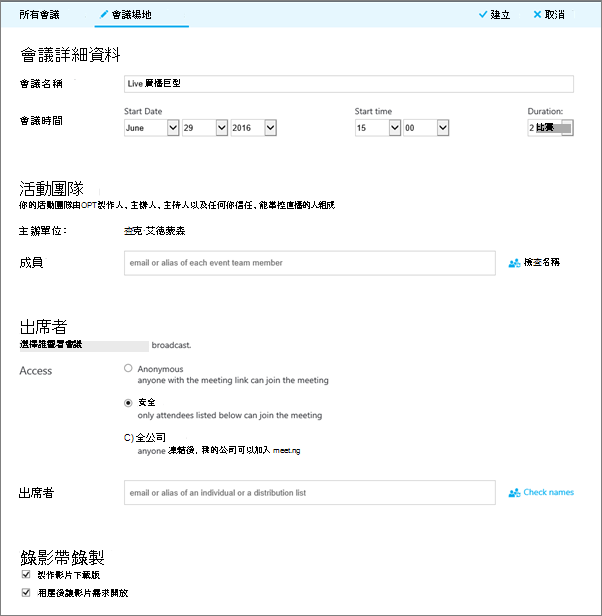Click the text 'only attendees listed below can join the meeting'
This screenshot has height=616, width=602.
(x=230, y=415)
